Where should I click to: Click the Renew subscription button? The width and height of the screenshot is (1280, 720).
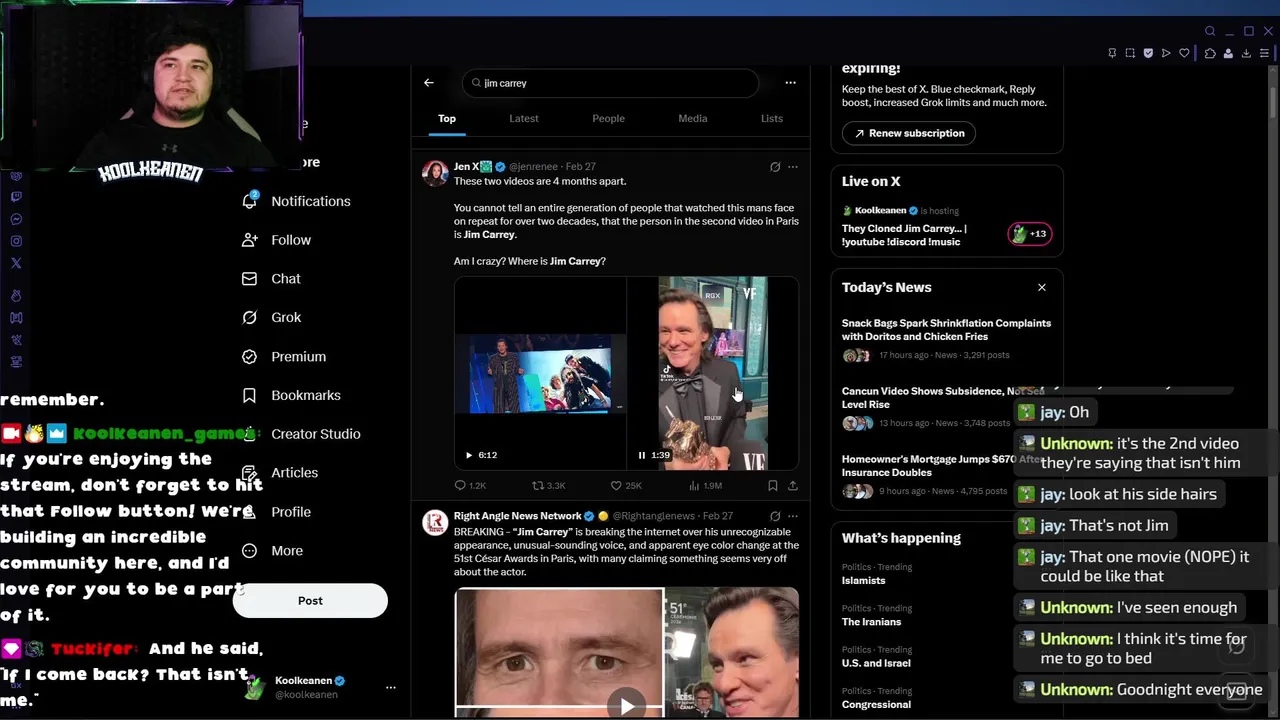(908, 133)
